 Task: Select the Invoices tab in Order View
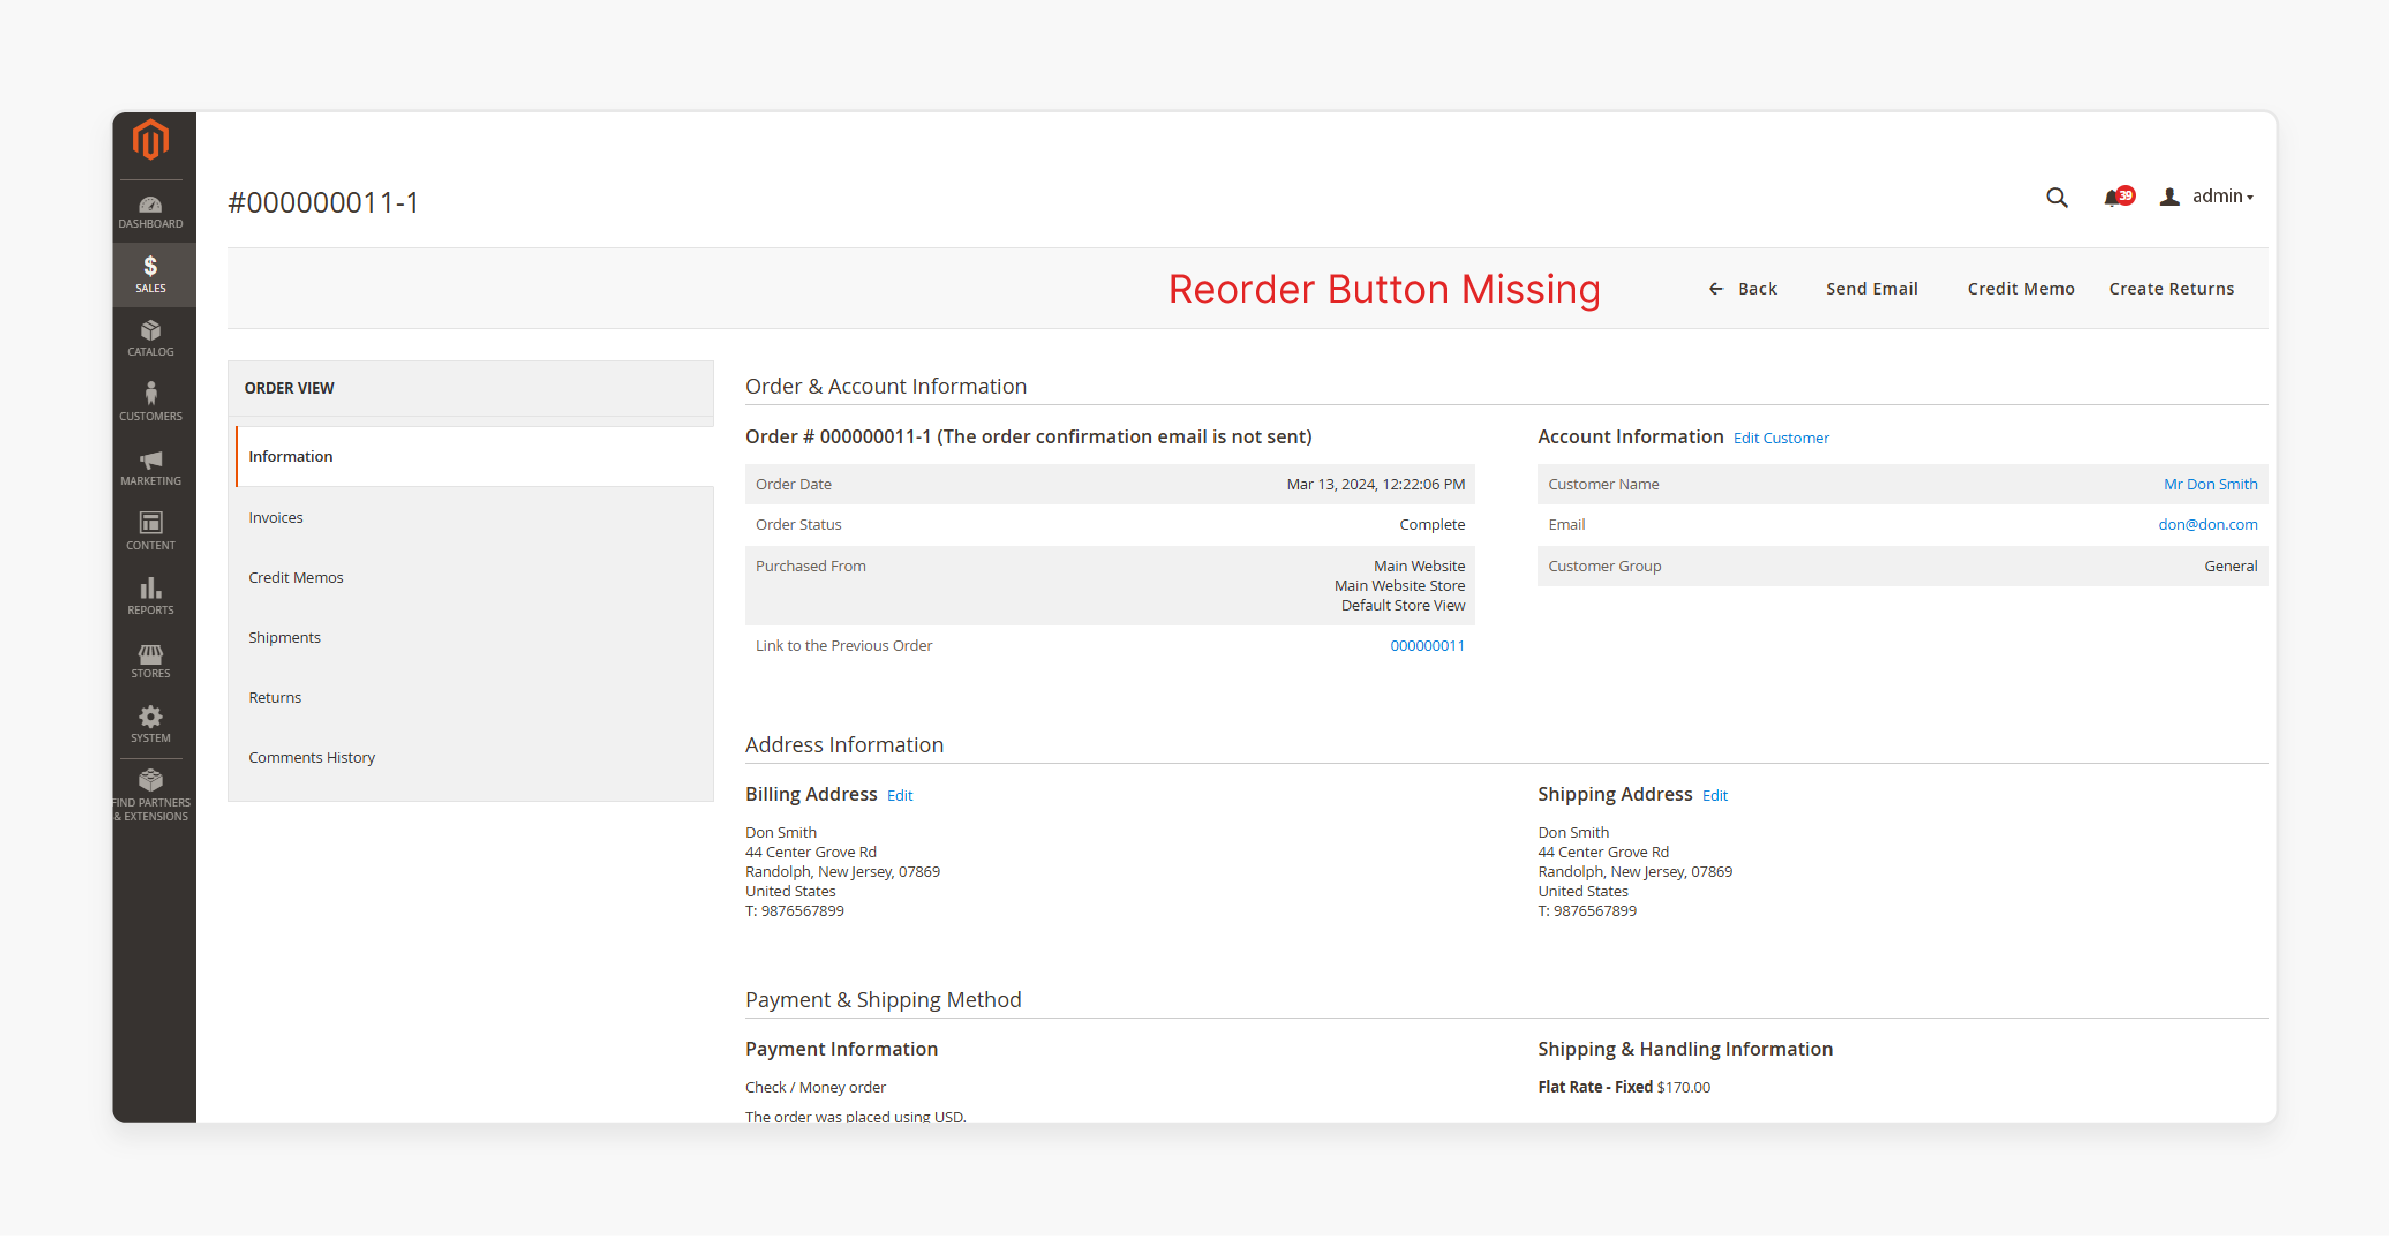pyautogui.click(x=276, y=517)
